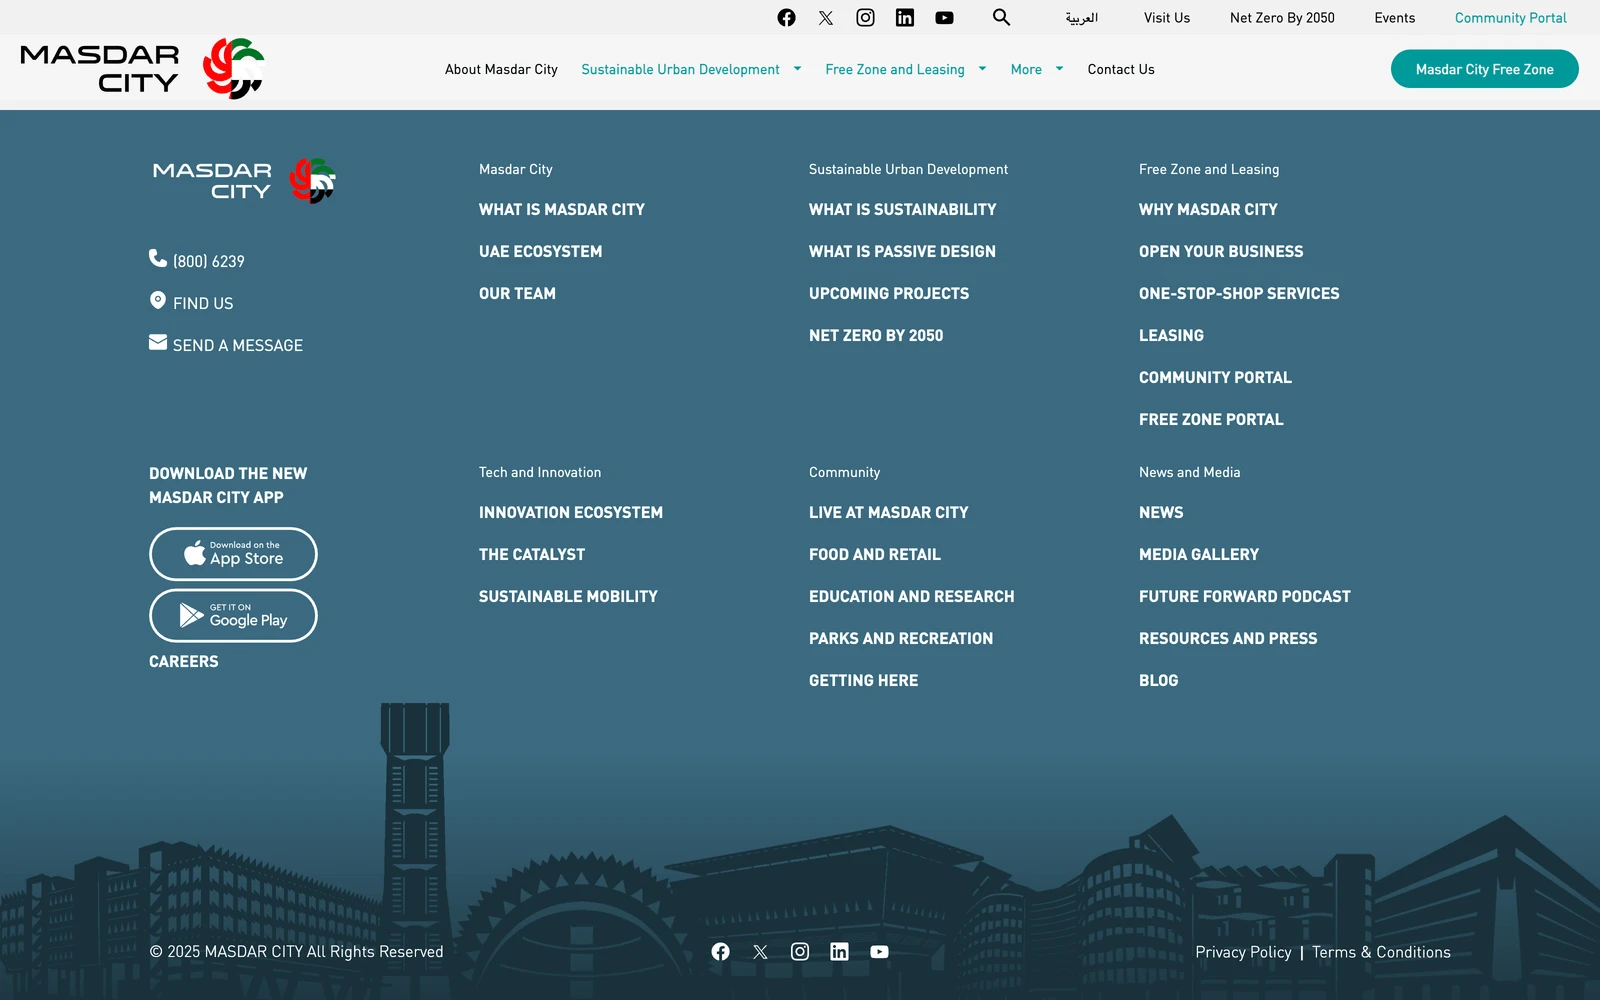
Task: Click the envelope icon for Send a Message
Action: (x=158, y=342)
